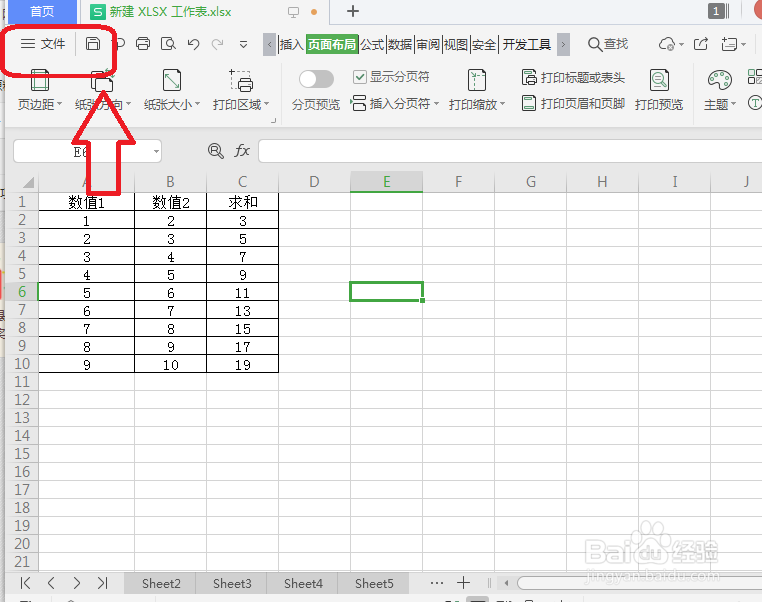Add a new sheet with the plus button
Viewport: 762px width, 602px height.
click(x=463, y=582)
